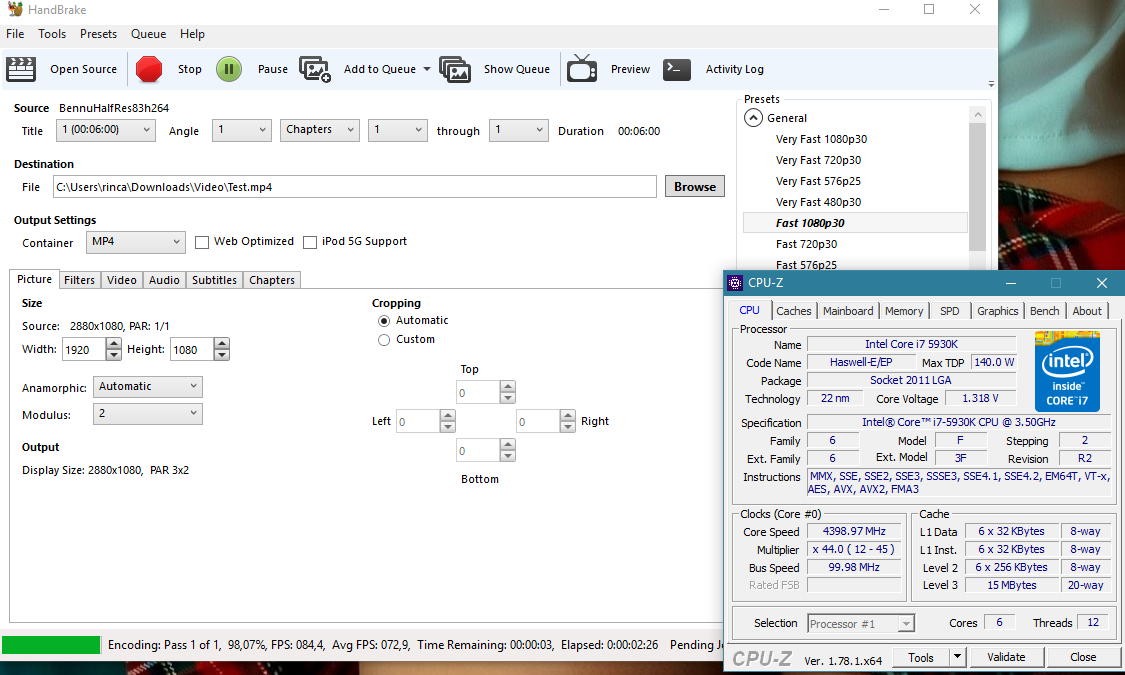Switch to the Filters tab
This screenshot has height=675, width=1125.
[79, 280]
